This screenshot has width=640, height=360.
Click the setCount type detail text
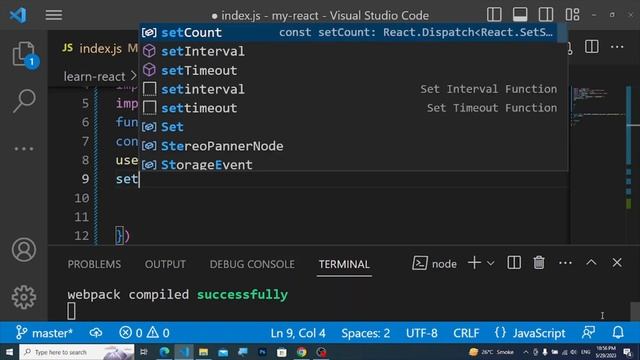coord(416,32)
